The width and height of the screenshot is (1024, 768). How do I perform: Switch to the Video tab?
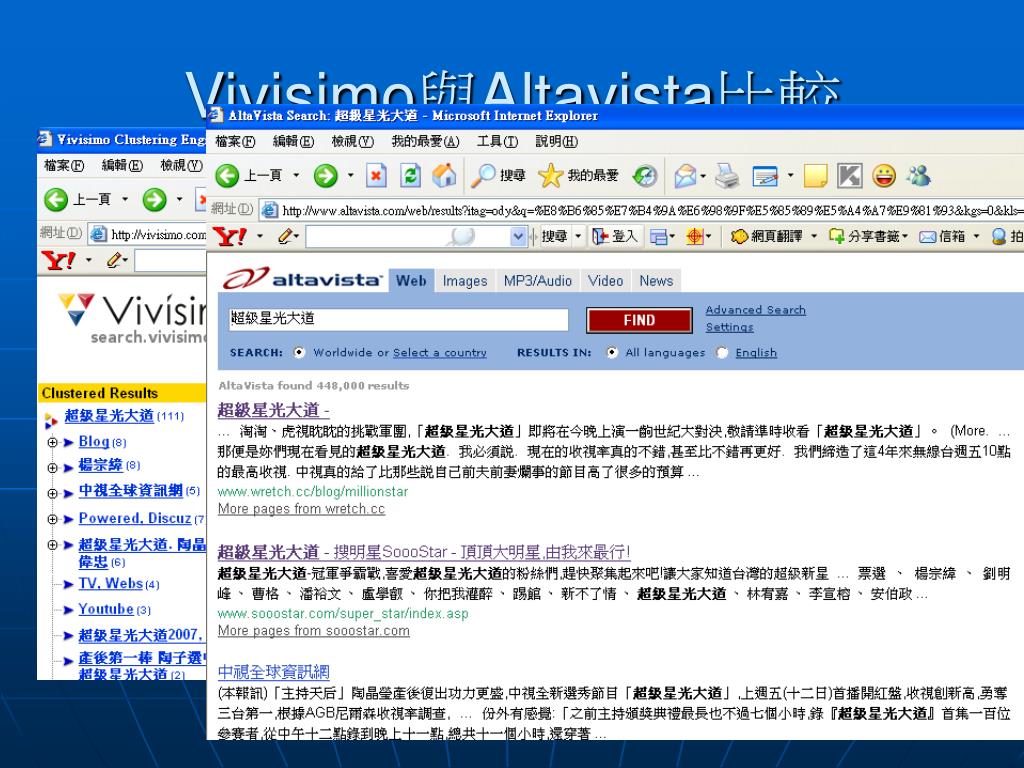(x=605, y=281)
